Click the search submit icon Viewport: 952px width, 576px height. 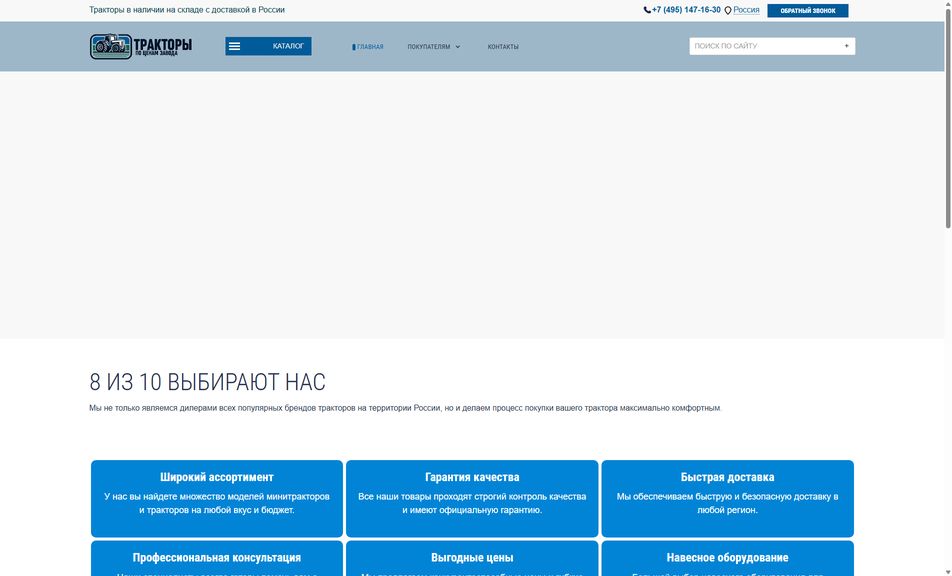tap(846, 46)
